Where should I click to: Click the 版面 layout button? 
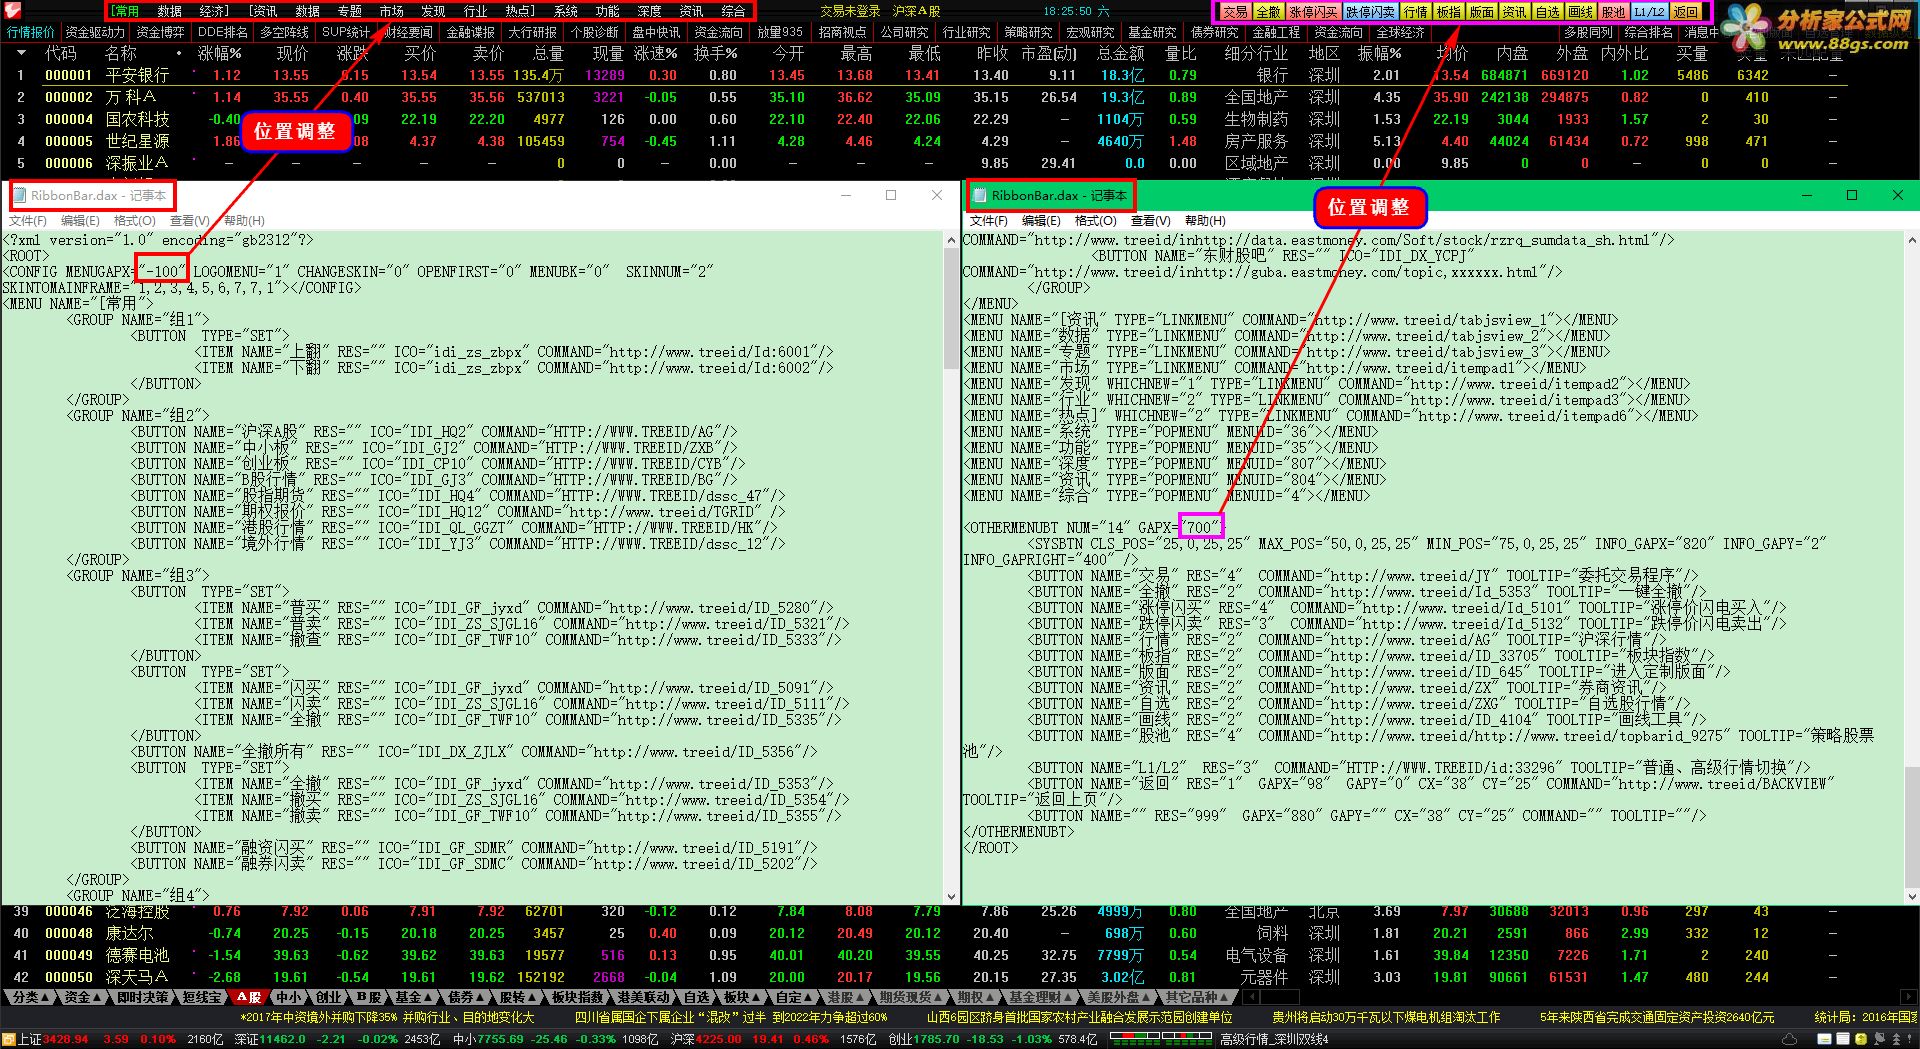point(1481,12)
